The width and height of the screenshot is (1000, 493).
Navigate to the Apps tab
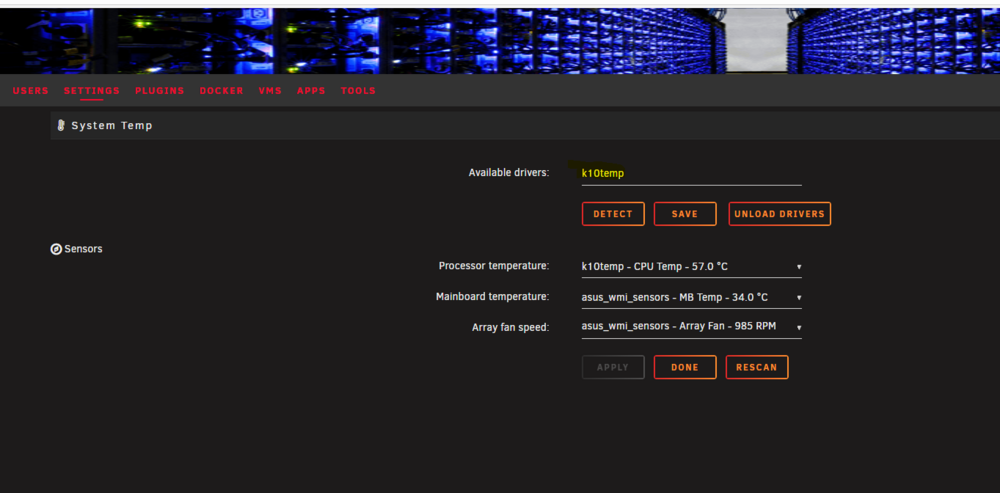[x=311, y=91]
